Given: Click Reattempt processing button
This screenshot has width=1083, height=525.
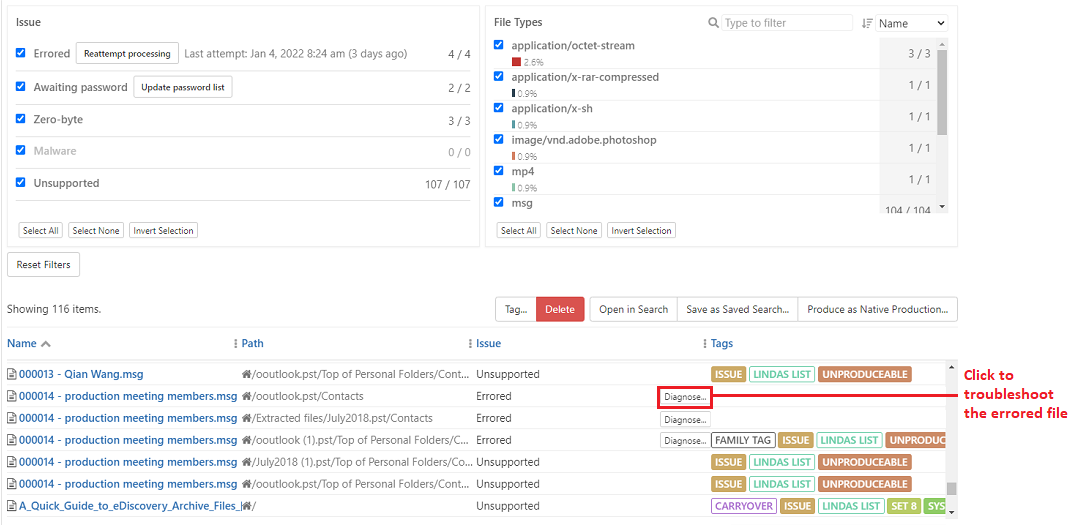Looking at the screenshot, I should [127, 53].
